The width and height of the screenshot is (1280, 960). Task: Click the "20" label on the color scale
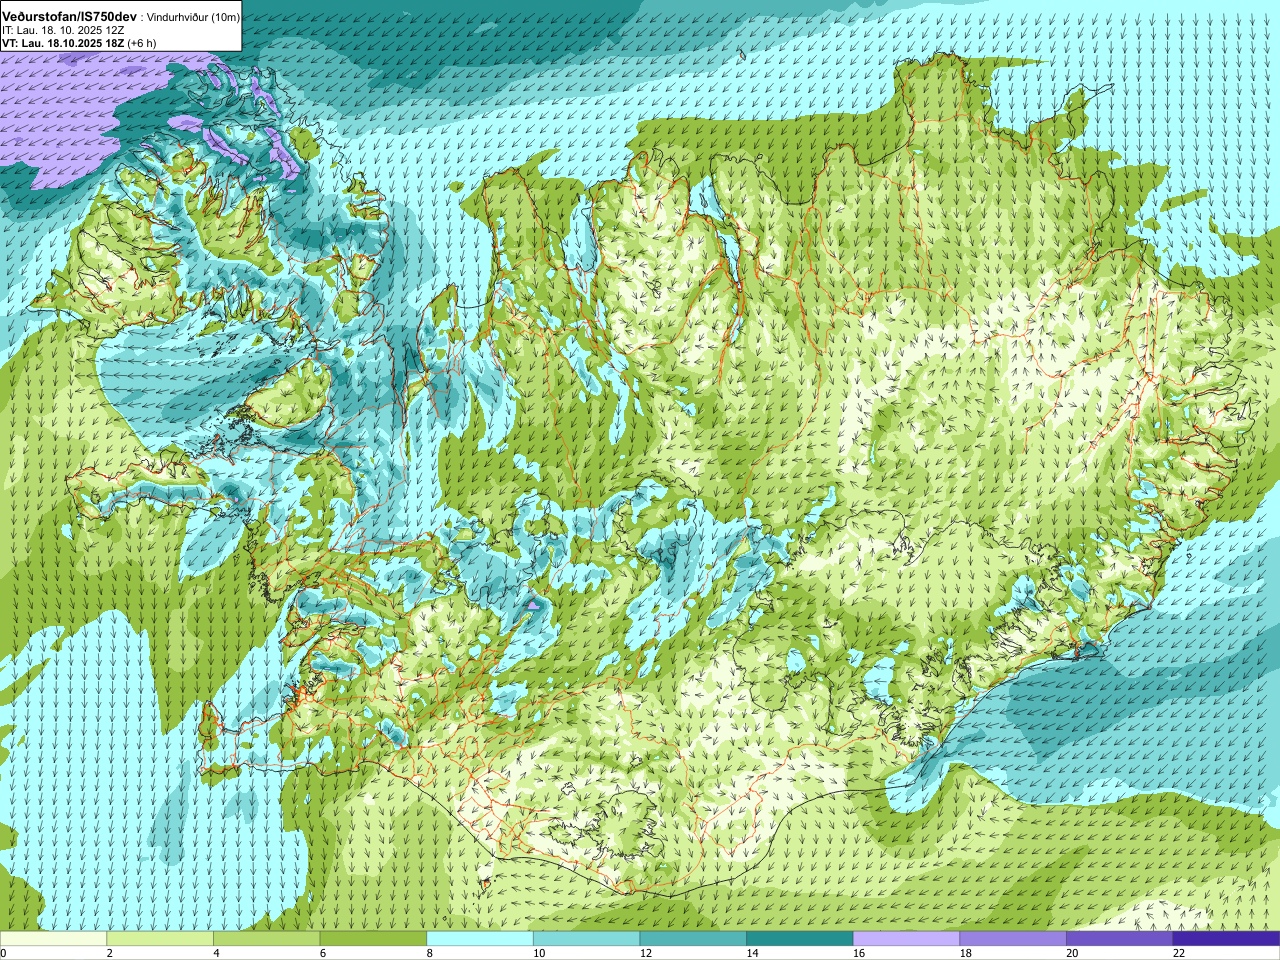click(x=1072, y=953)
